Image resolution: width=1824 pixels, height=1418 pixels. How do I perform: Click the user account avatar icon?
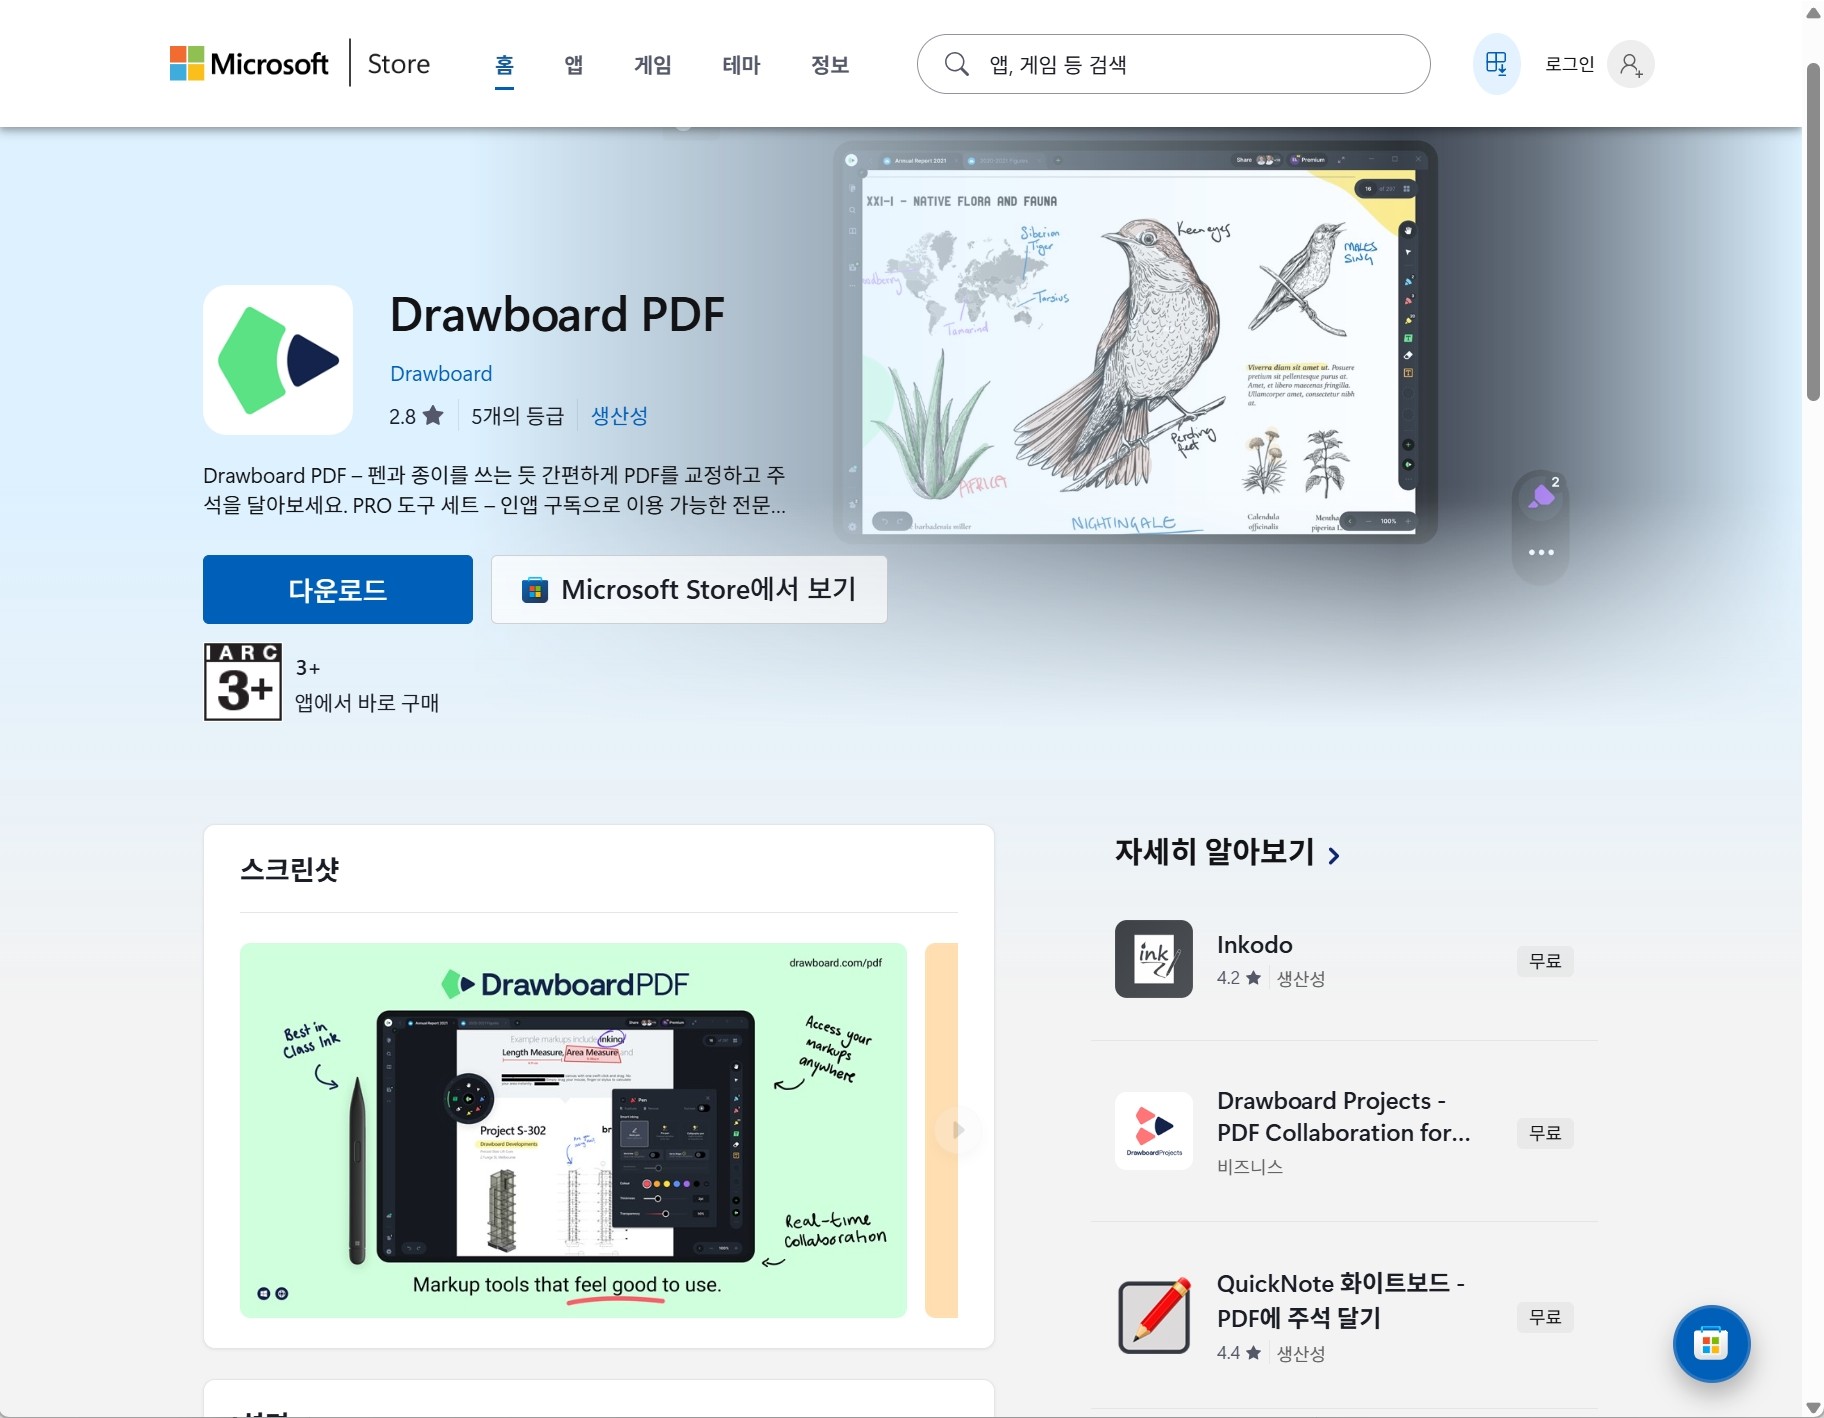[x=1630, y=64]
